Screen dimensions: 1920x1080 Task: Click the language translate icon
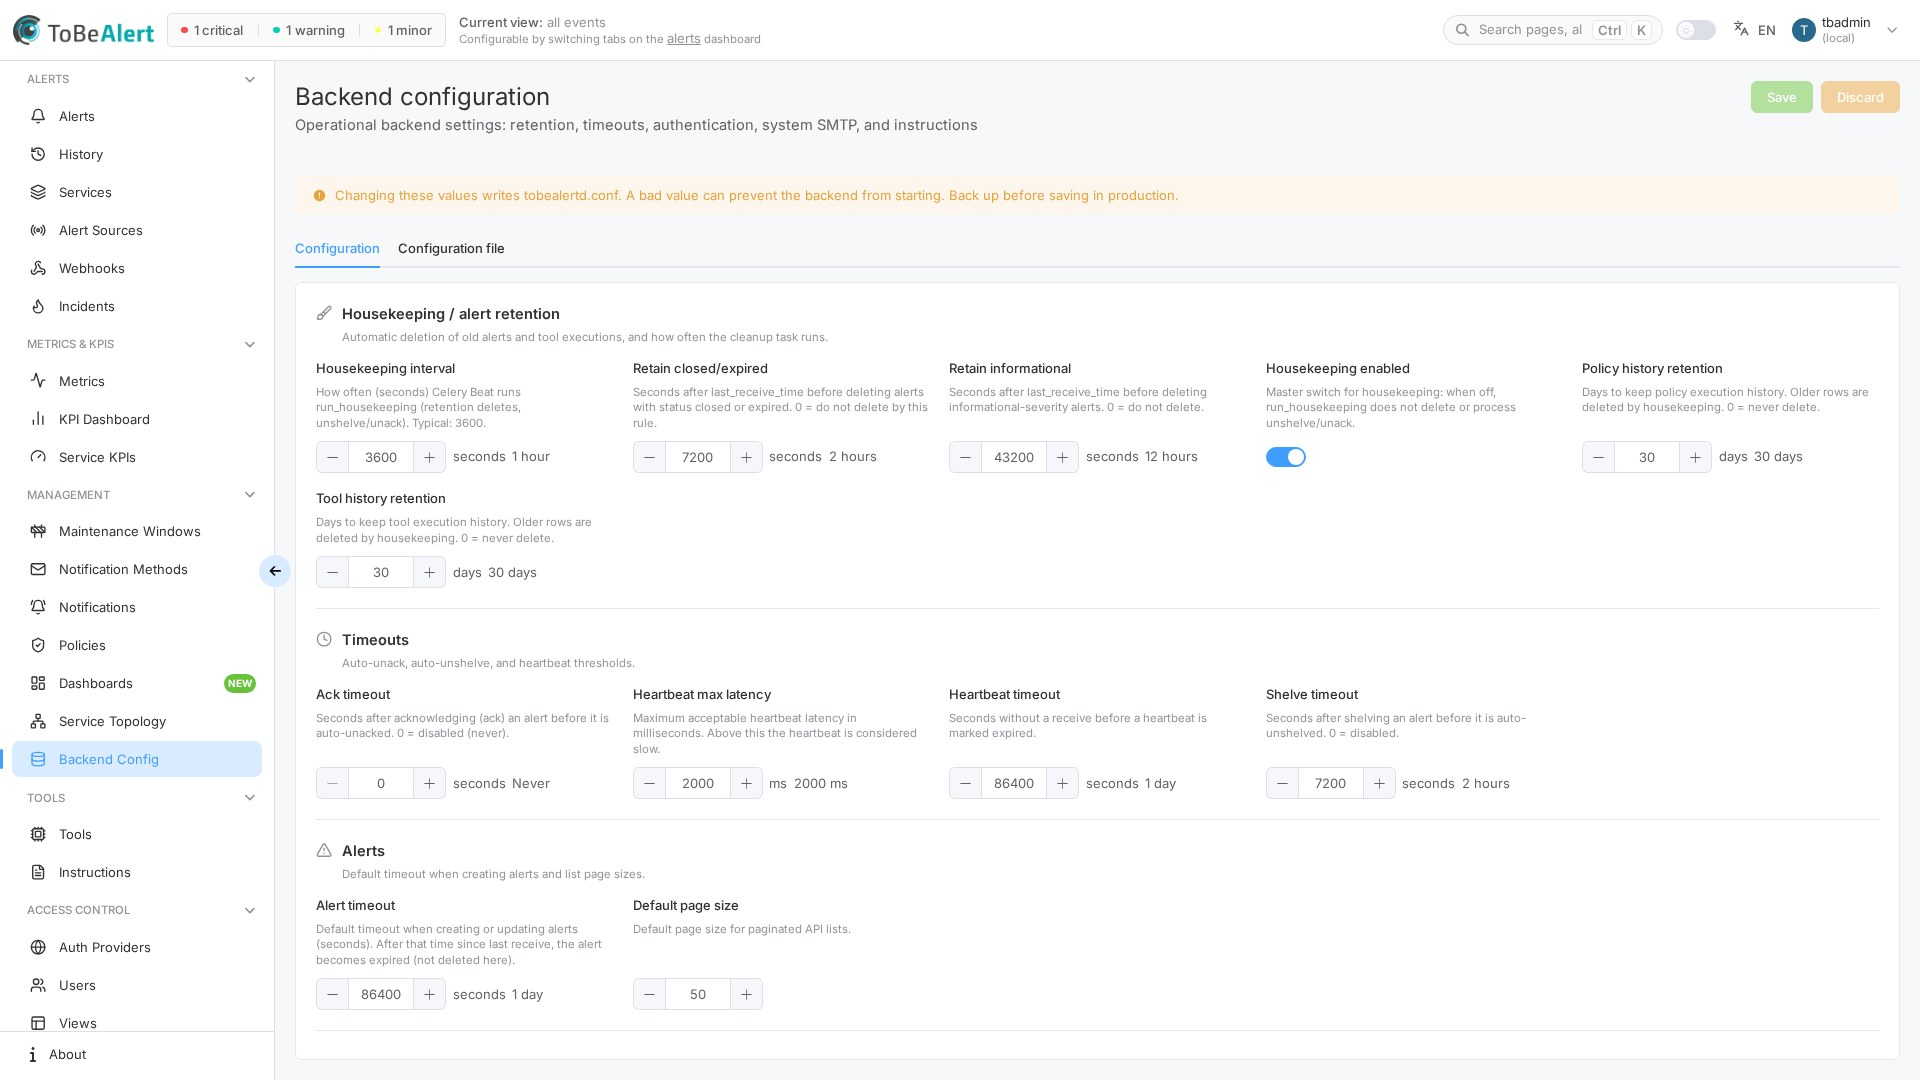pyautogui.click(x=1741, y=30)
